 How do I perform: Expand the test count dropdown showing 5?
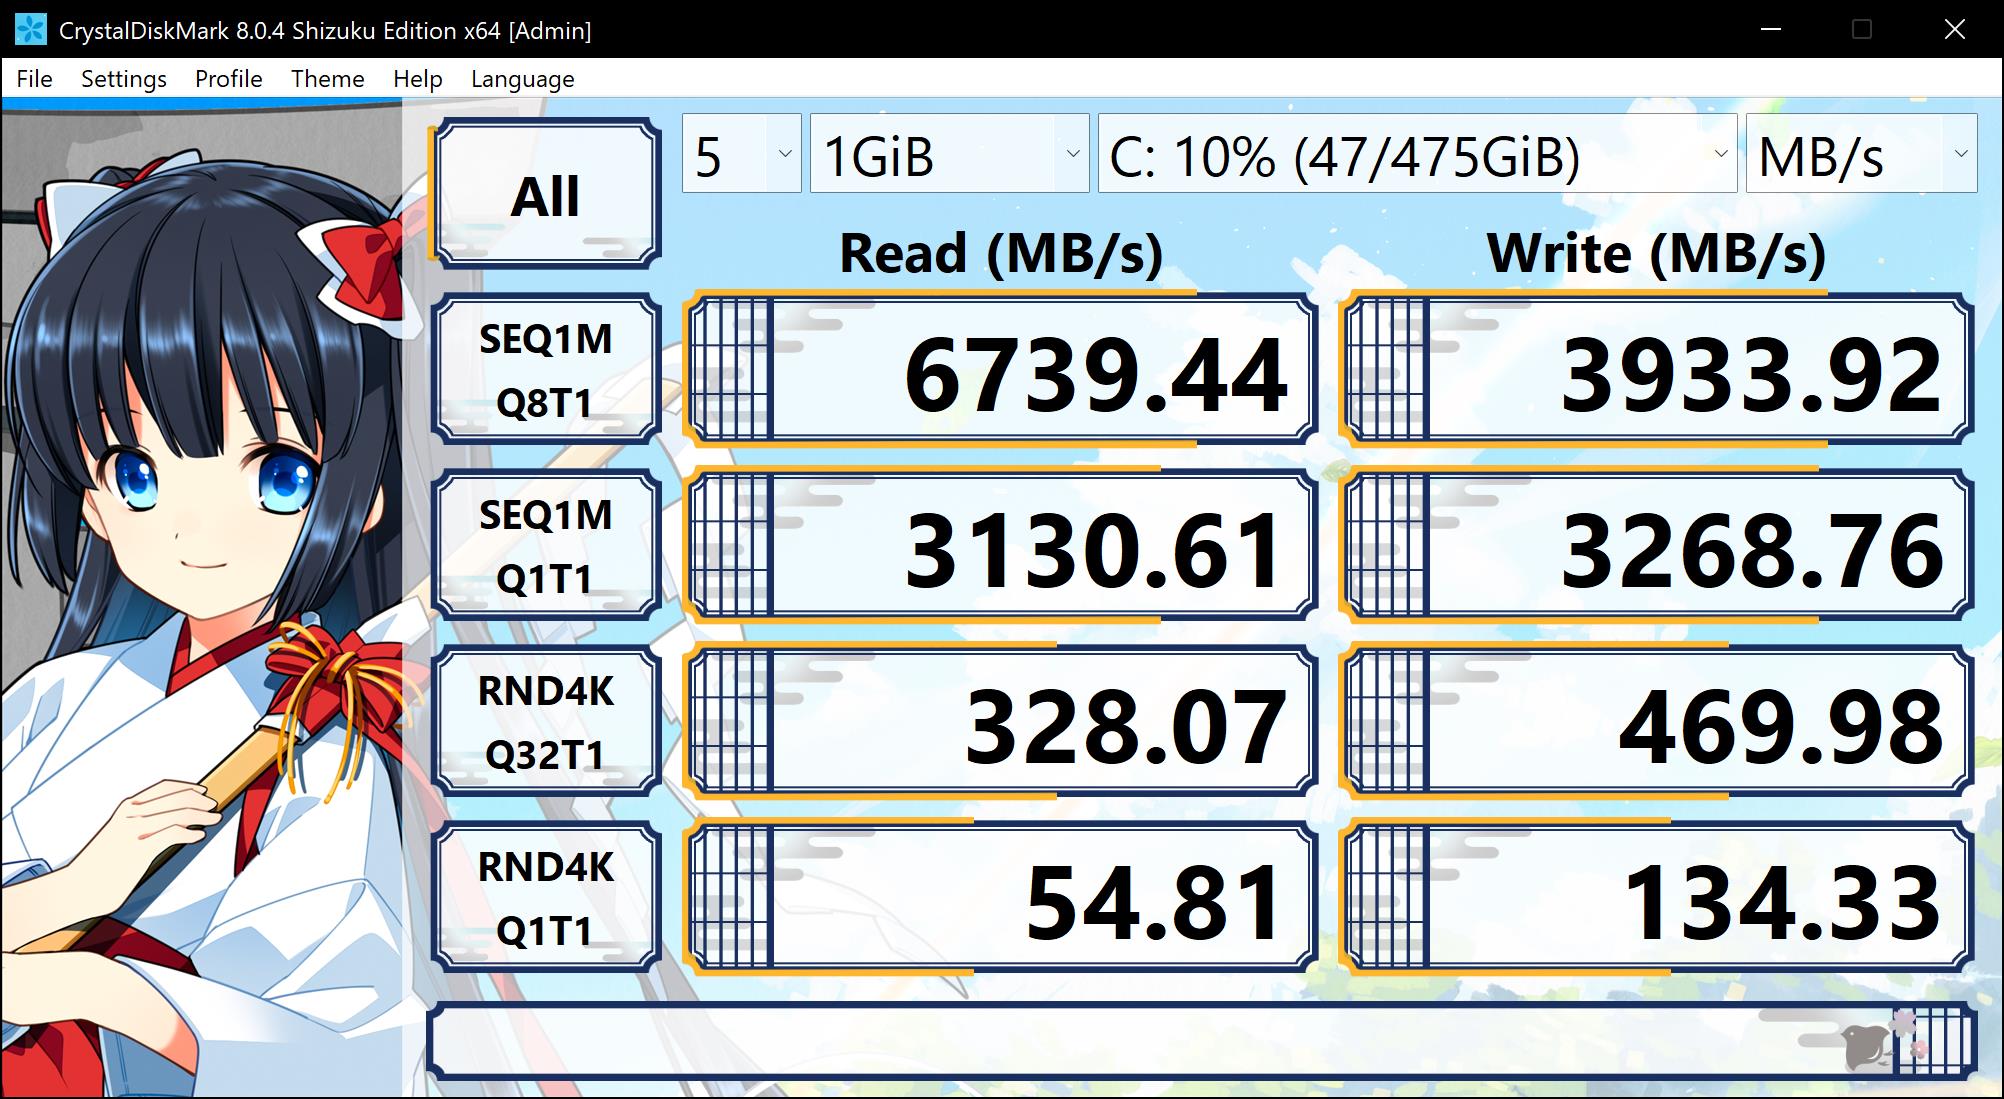[741, 153]
